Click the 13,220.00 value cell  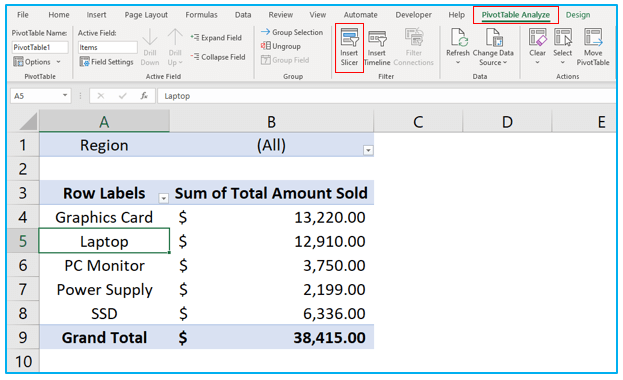click(272, 217)
